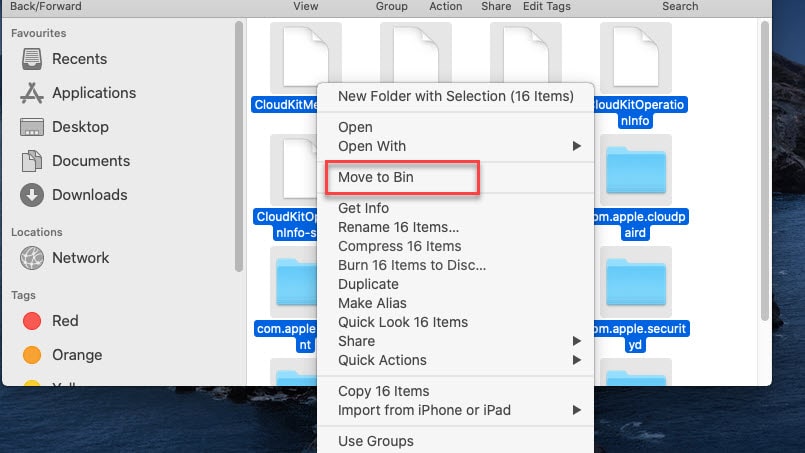805x453 pixels.
Task: Click the Locations section header
Action: 37,232
